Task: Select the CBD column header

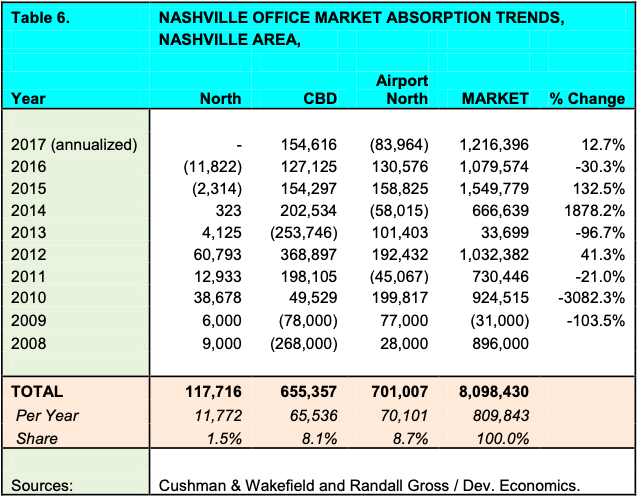Action: [323, 98]
